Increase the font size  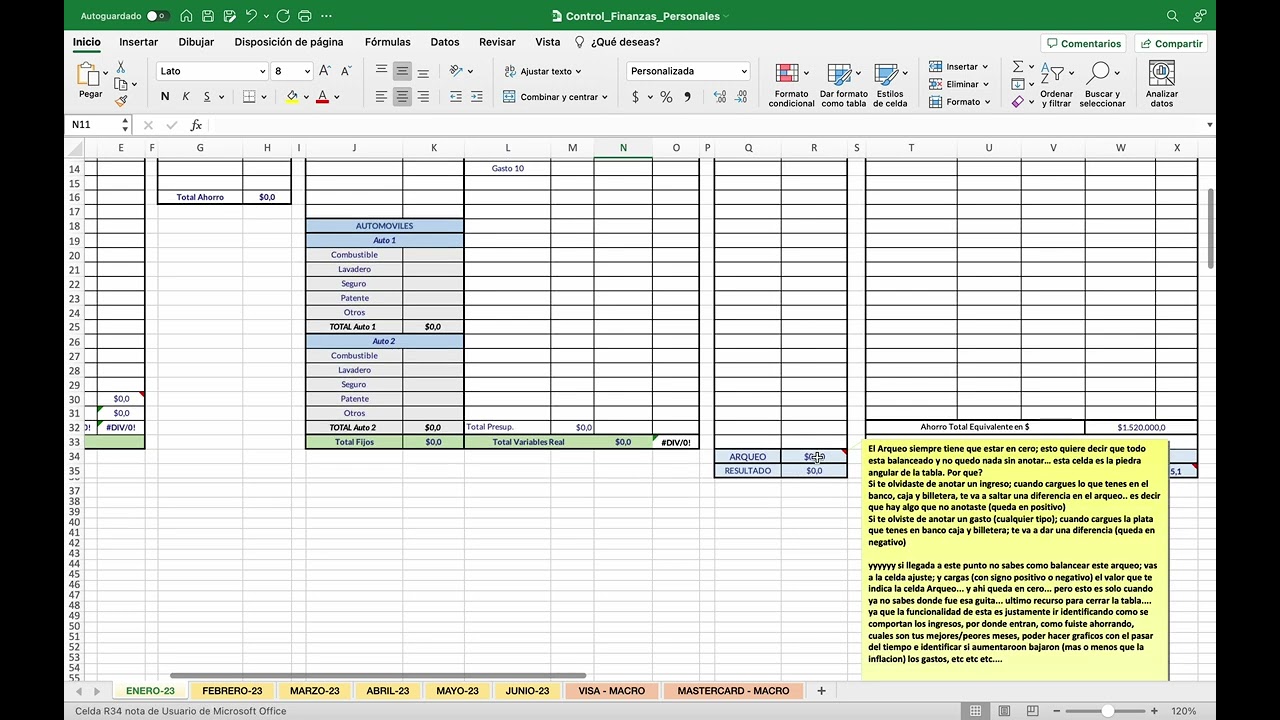[325, 71]
